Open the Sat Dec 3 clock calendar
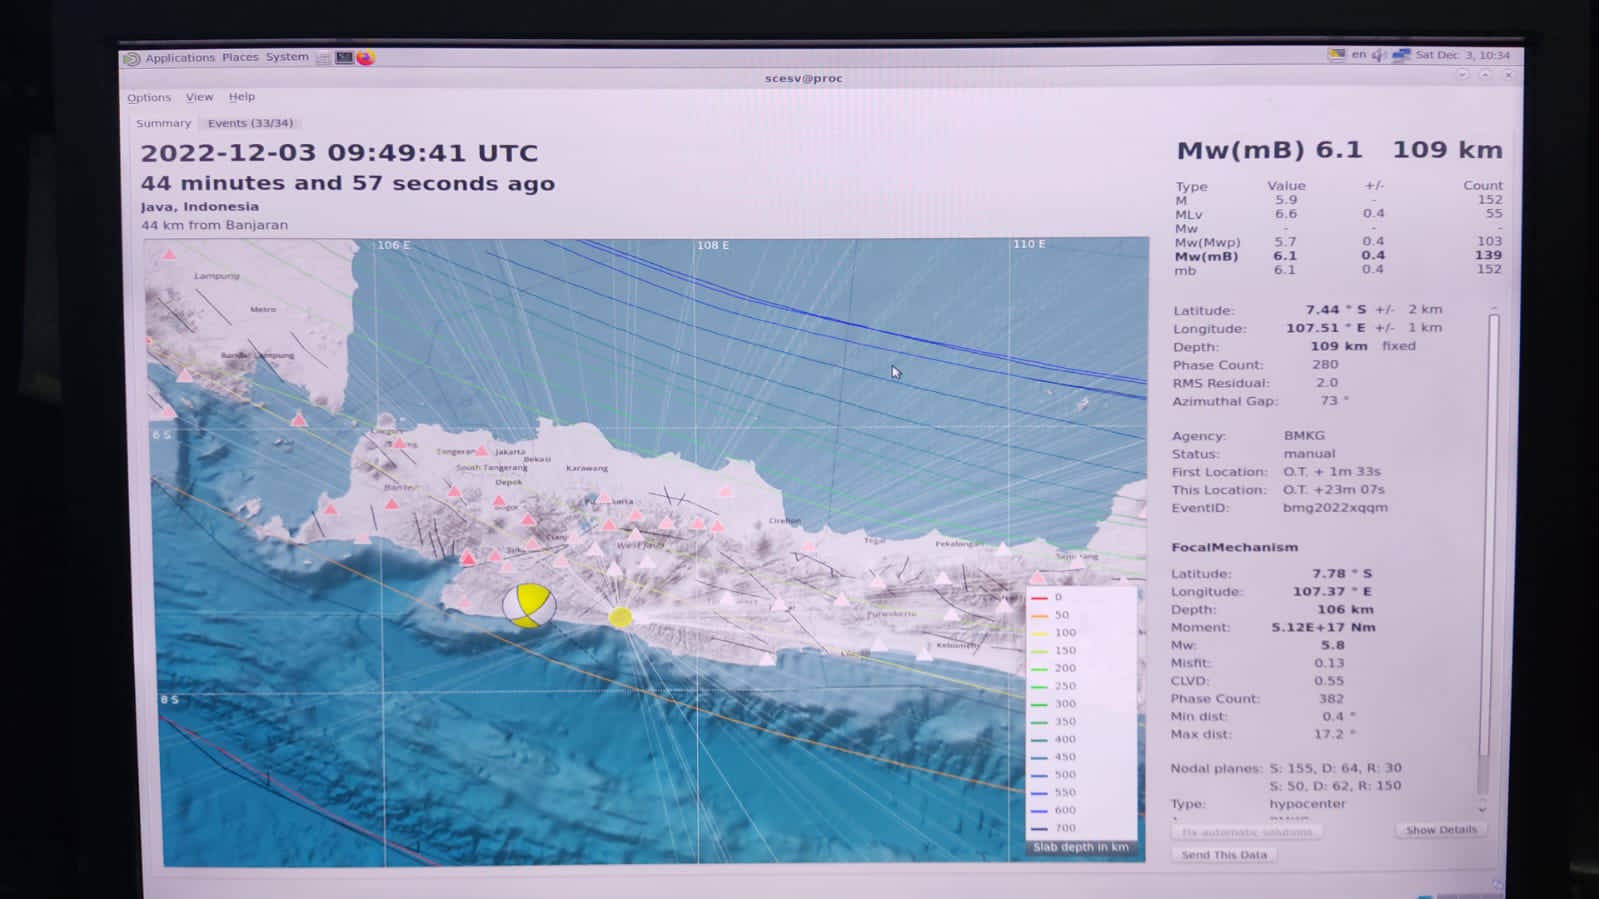 pos(1463,55)
